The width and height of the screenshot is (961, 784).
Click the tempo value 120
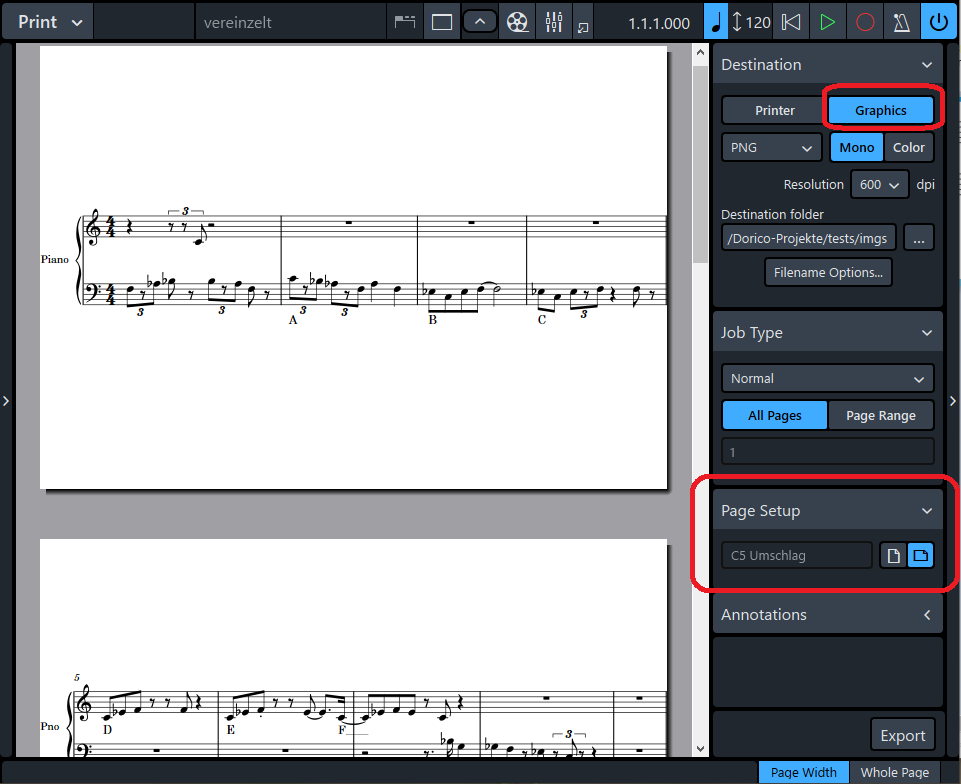pos(758,23)
